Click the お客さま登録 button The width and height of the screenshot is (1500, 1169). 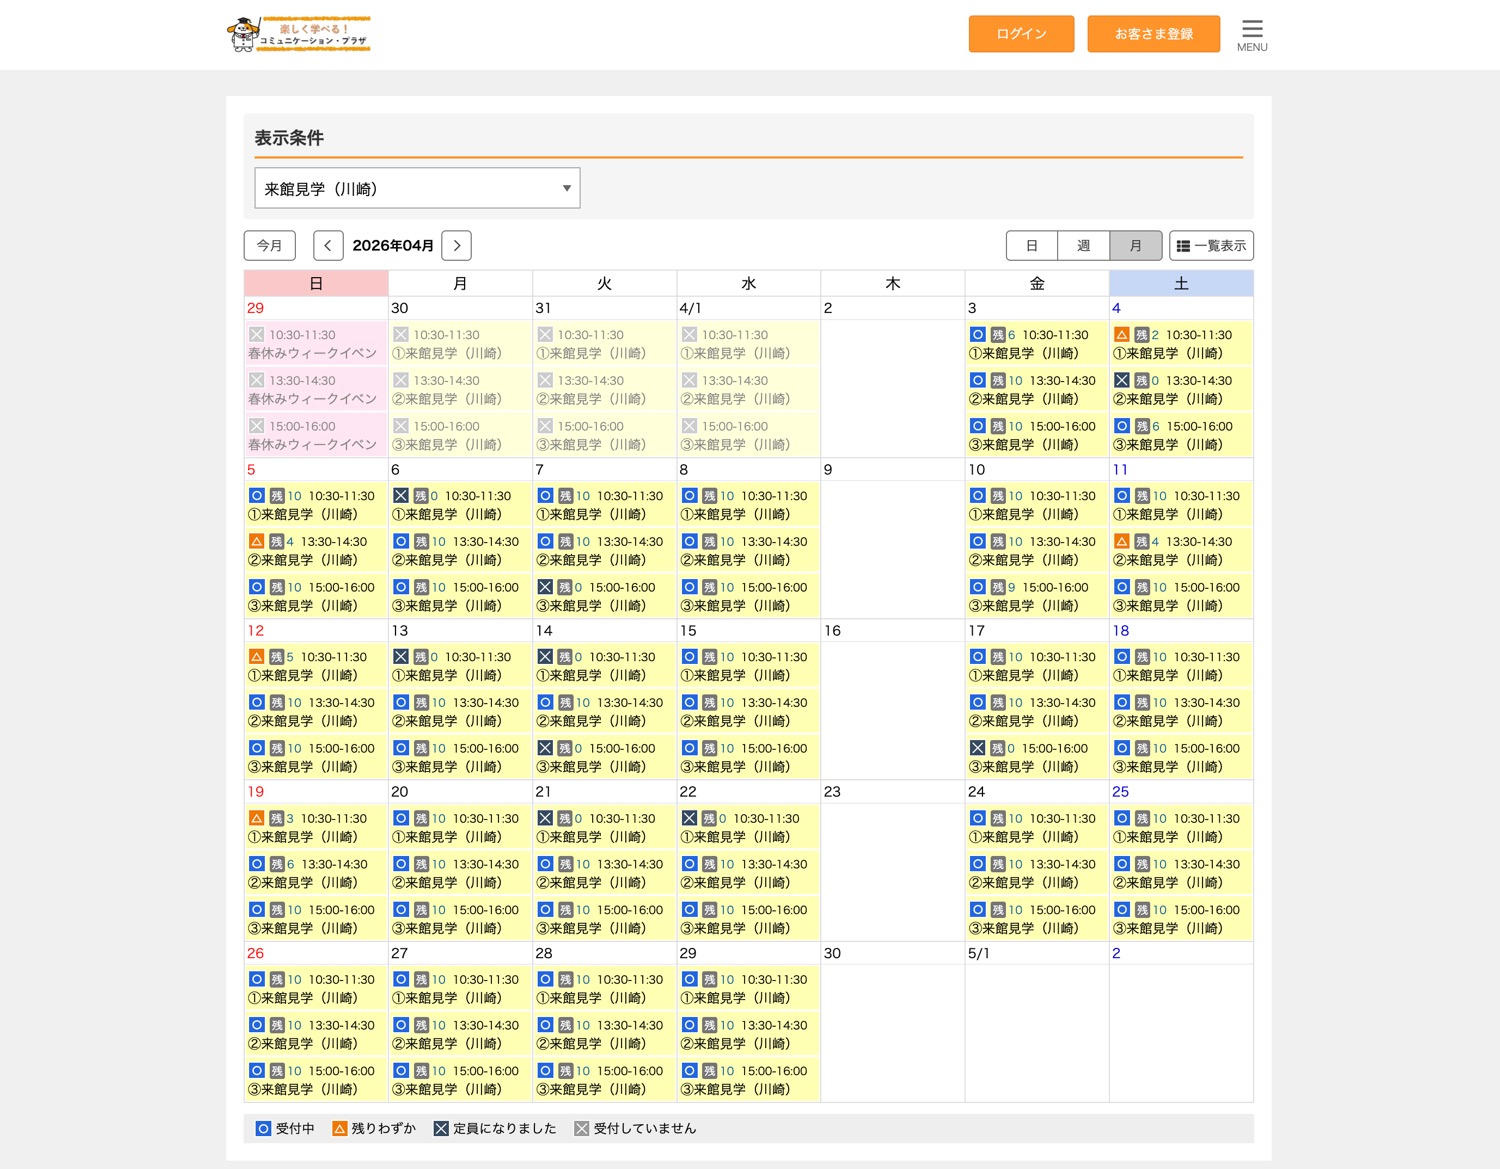click(1153, 34)
